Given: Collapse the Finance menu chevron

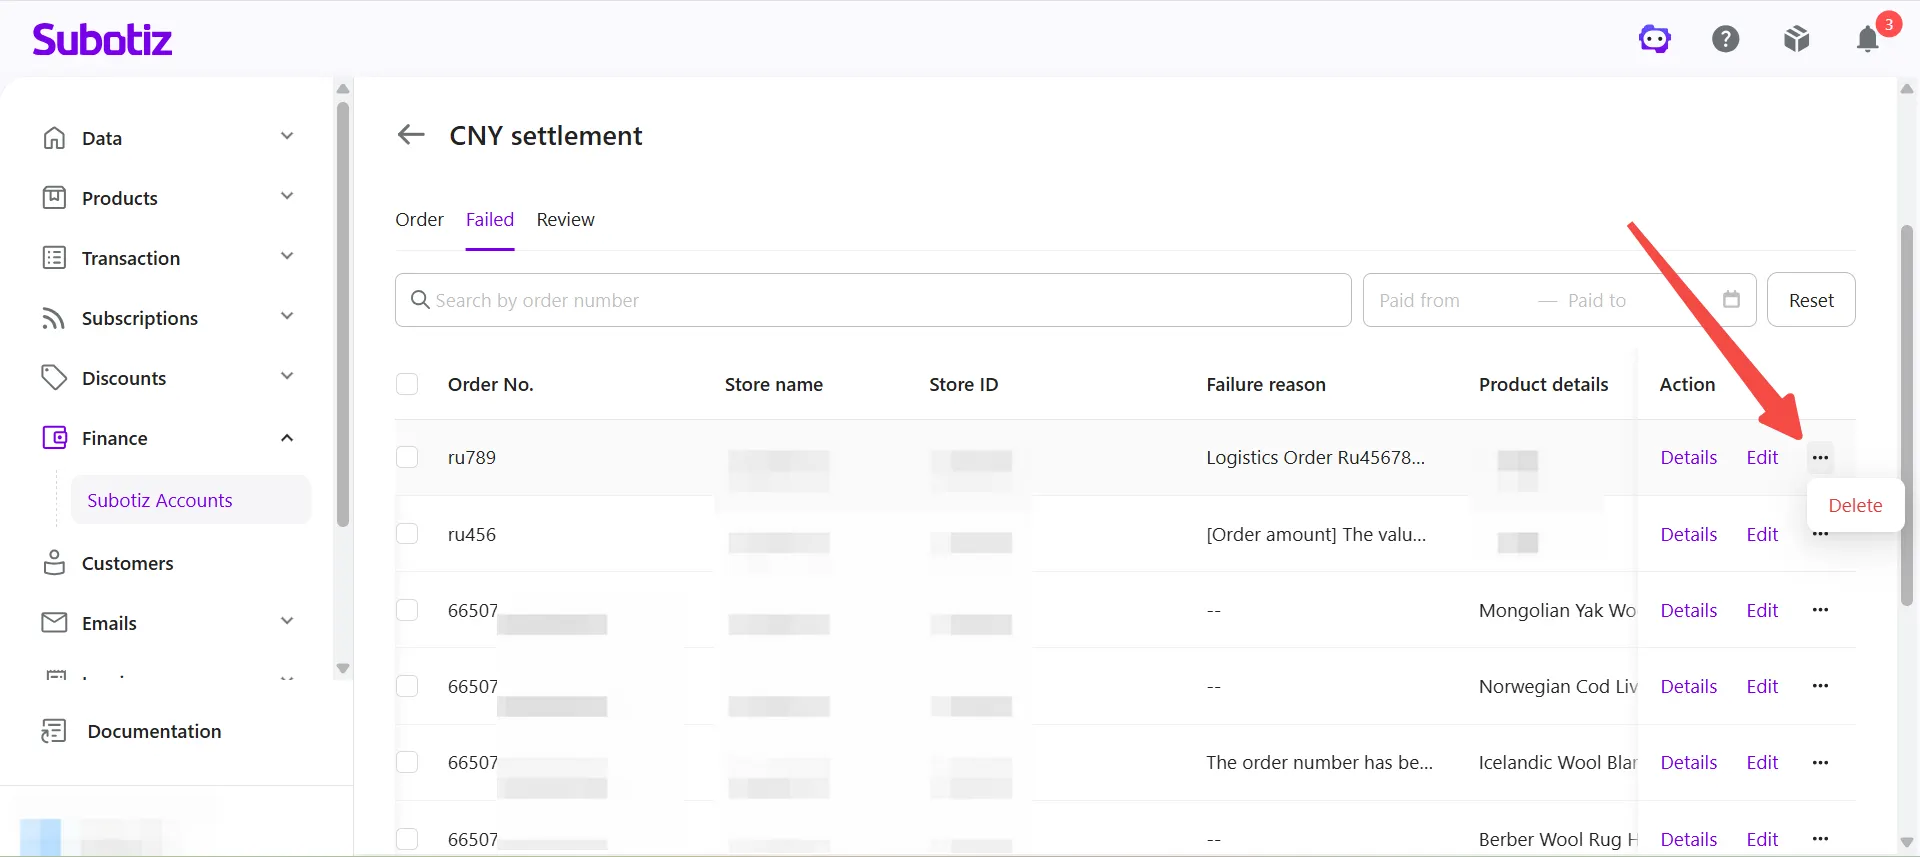Looking at the screenshot, I should pos(287,438).
